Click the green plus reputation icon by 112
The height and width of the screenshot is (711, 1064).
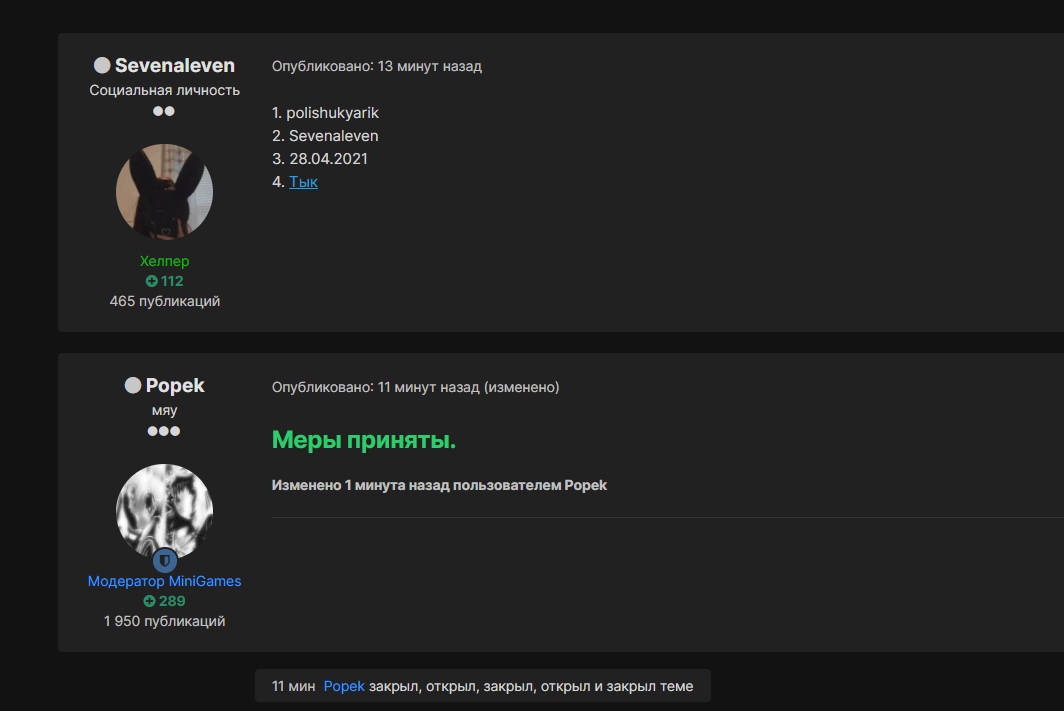point(152,281)
